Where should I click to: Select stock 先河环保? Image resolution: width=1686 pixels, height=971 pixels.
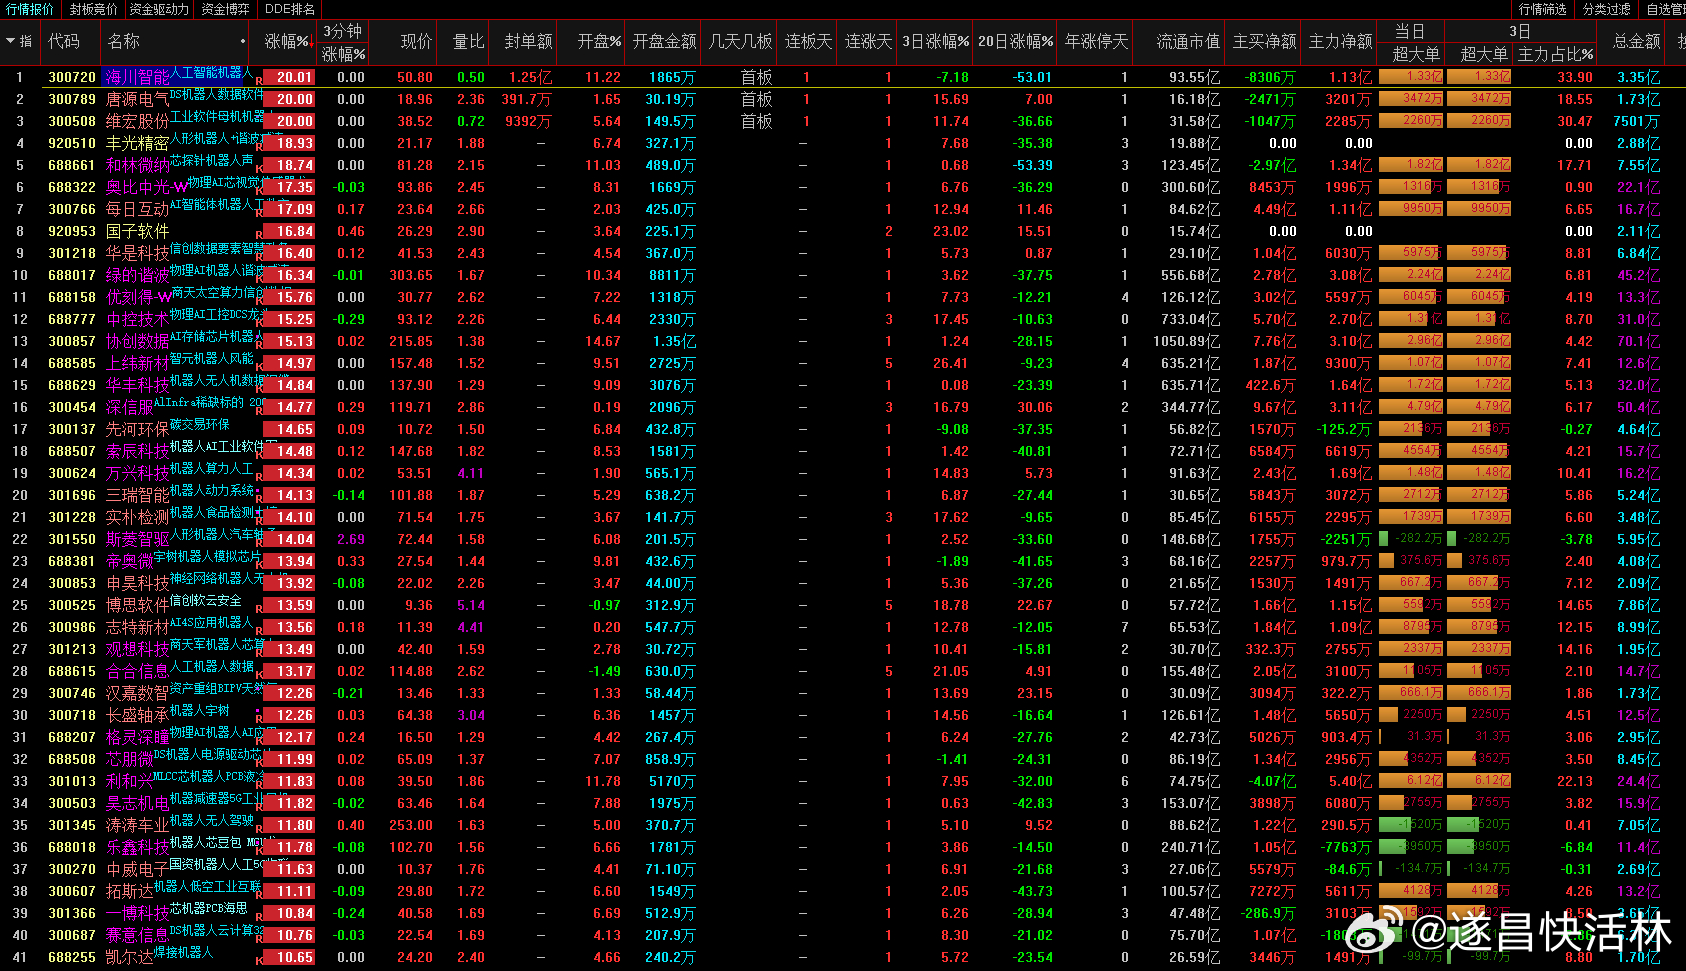(x=138, y=429)
